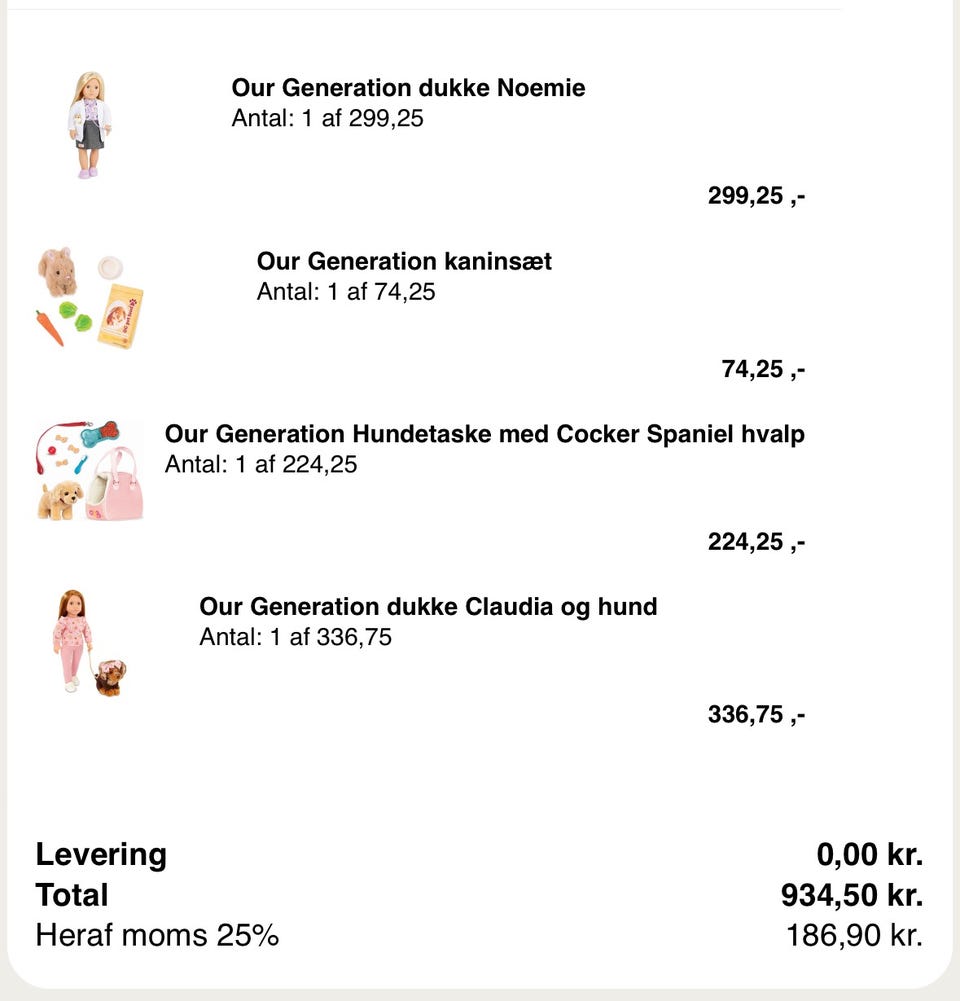Open Our Generation kaninsæt title
Screen dimensions: 960x1001
[x=404, y=261]
